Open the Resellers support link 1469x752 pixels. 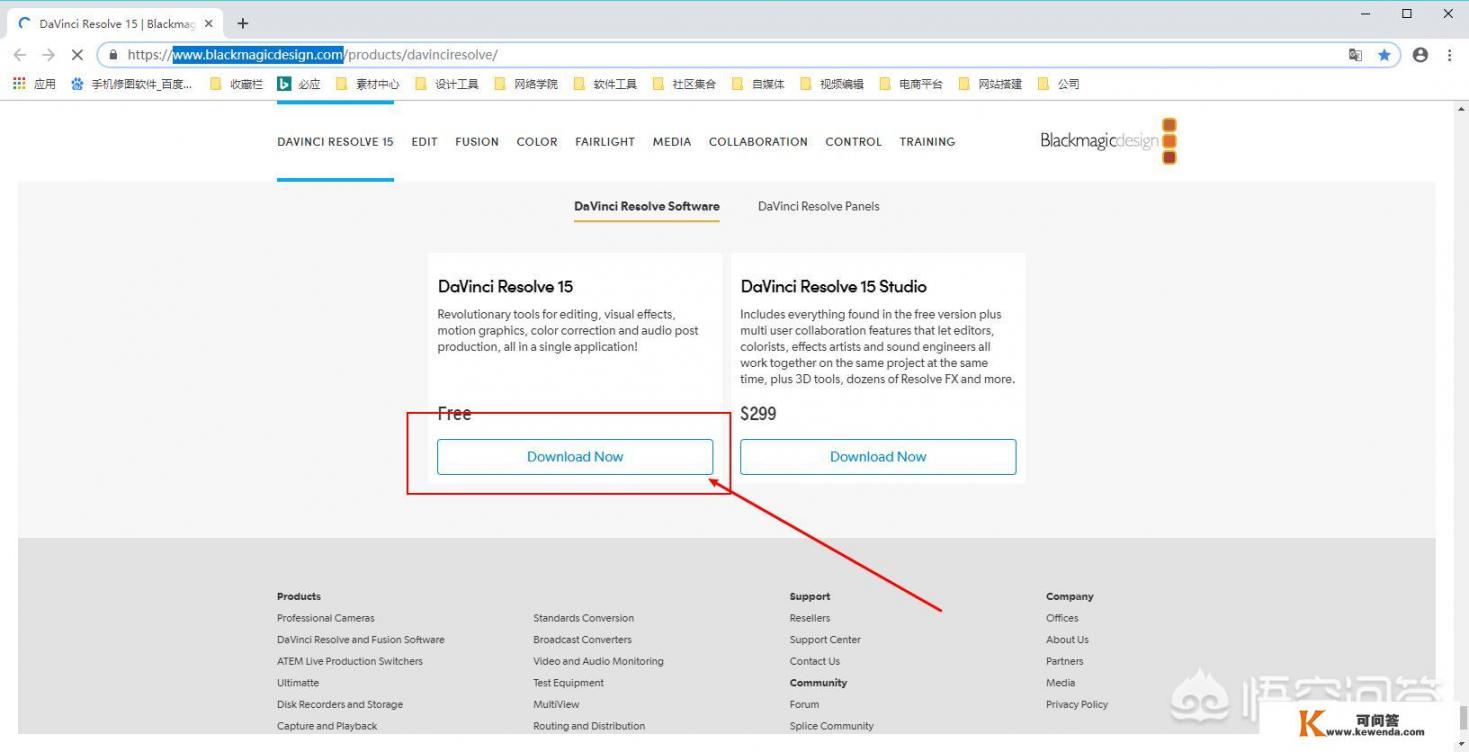tap(810, 618)
